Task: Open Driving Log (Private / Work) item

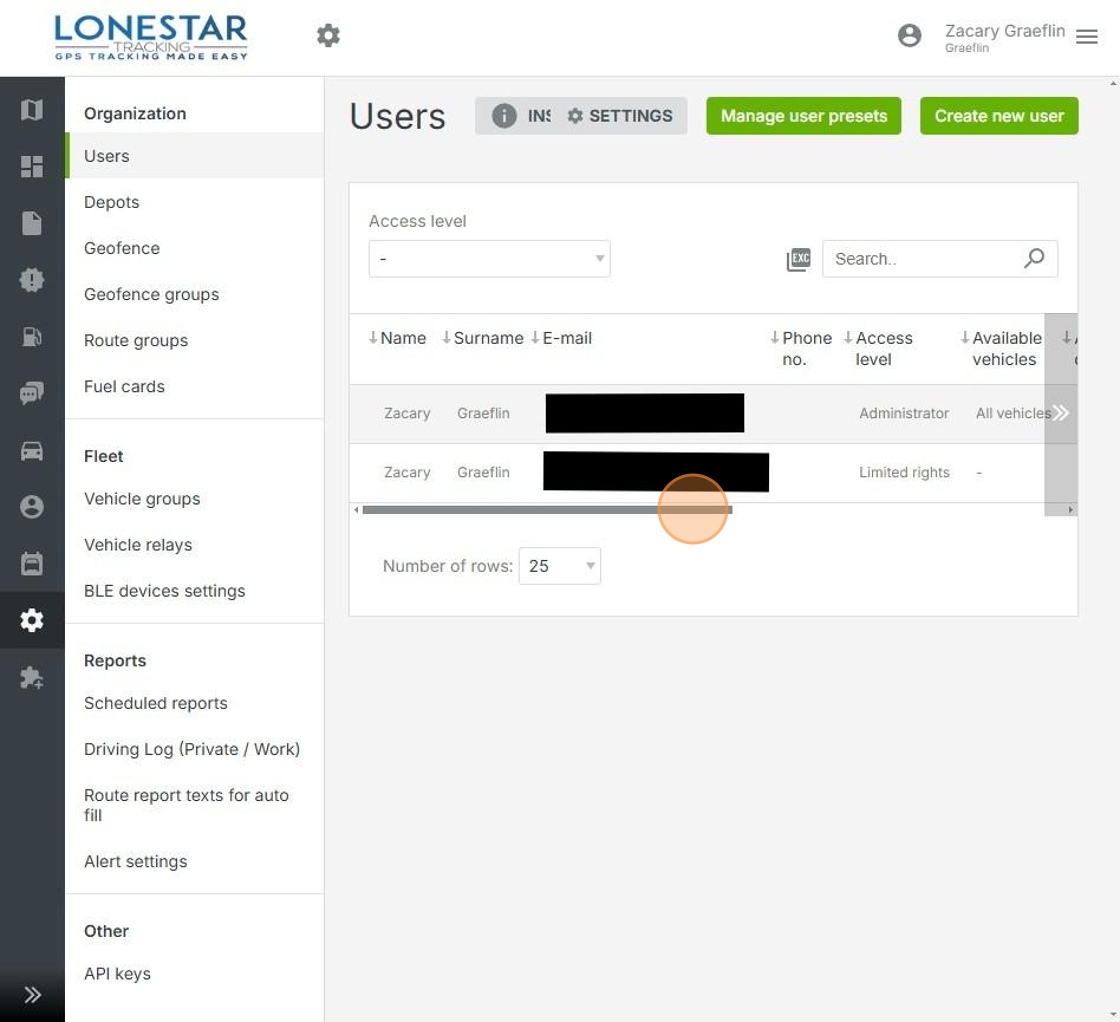Action: [x=194, y=749]
